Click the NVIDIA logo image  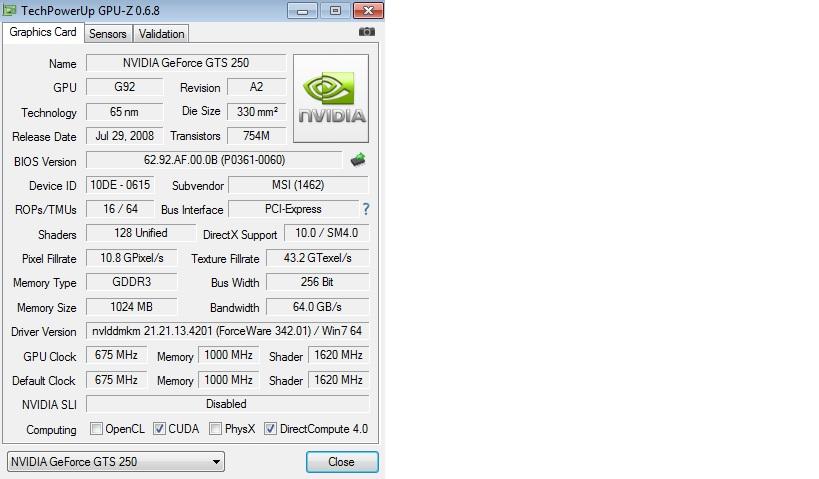[331, 98]
